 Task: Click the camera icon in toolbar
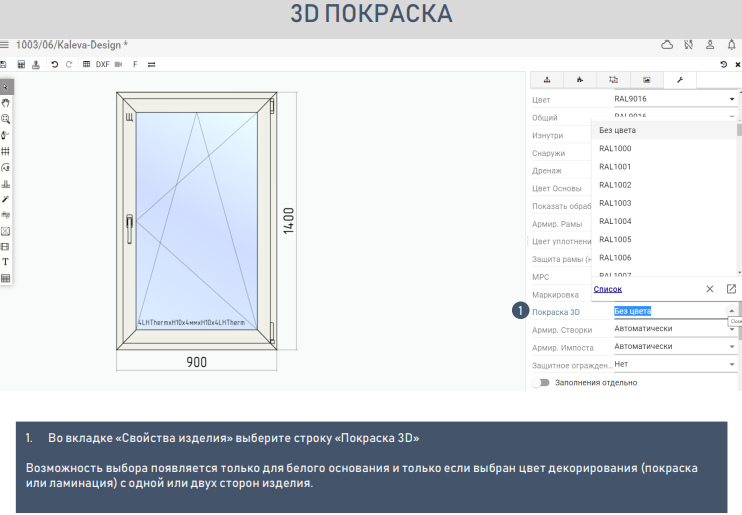(118, 64)
